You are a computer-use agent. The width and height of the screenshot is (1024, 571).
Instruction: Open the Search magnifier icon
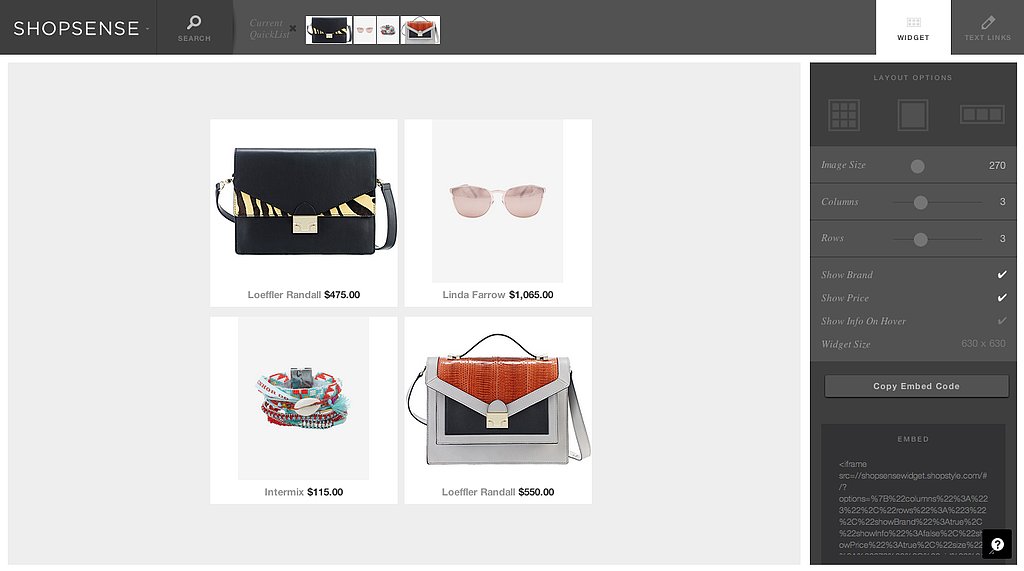[194, 22]
